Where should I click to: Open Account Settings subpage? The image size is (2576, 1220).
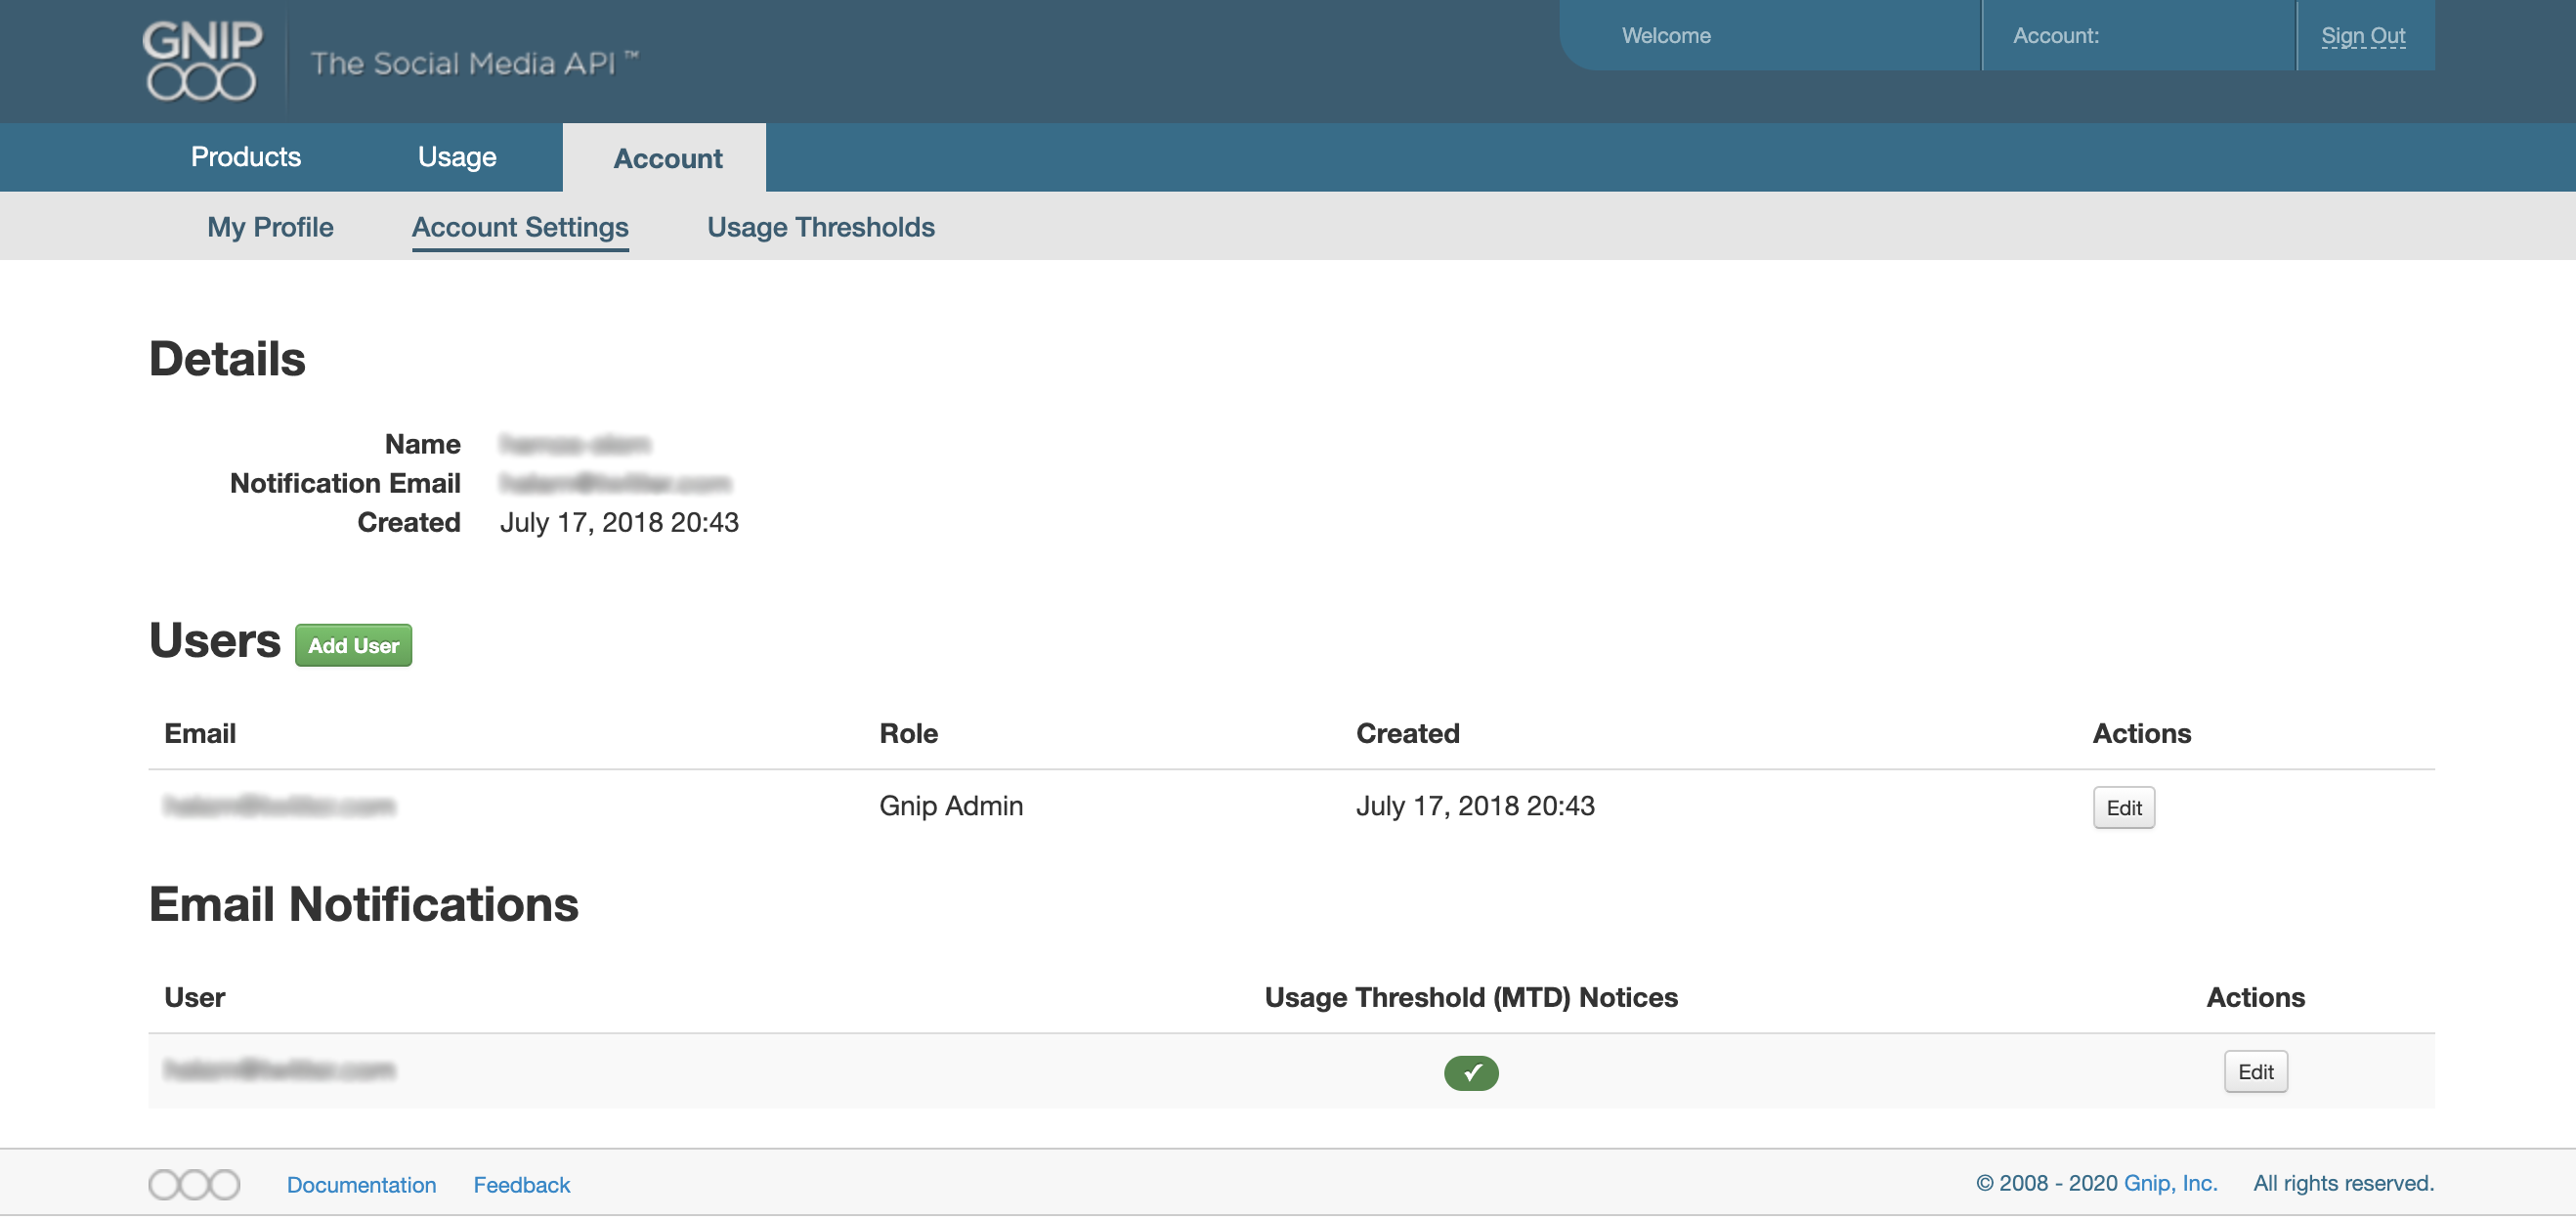[x=519, y=227]
